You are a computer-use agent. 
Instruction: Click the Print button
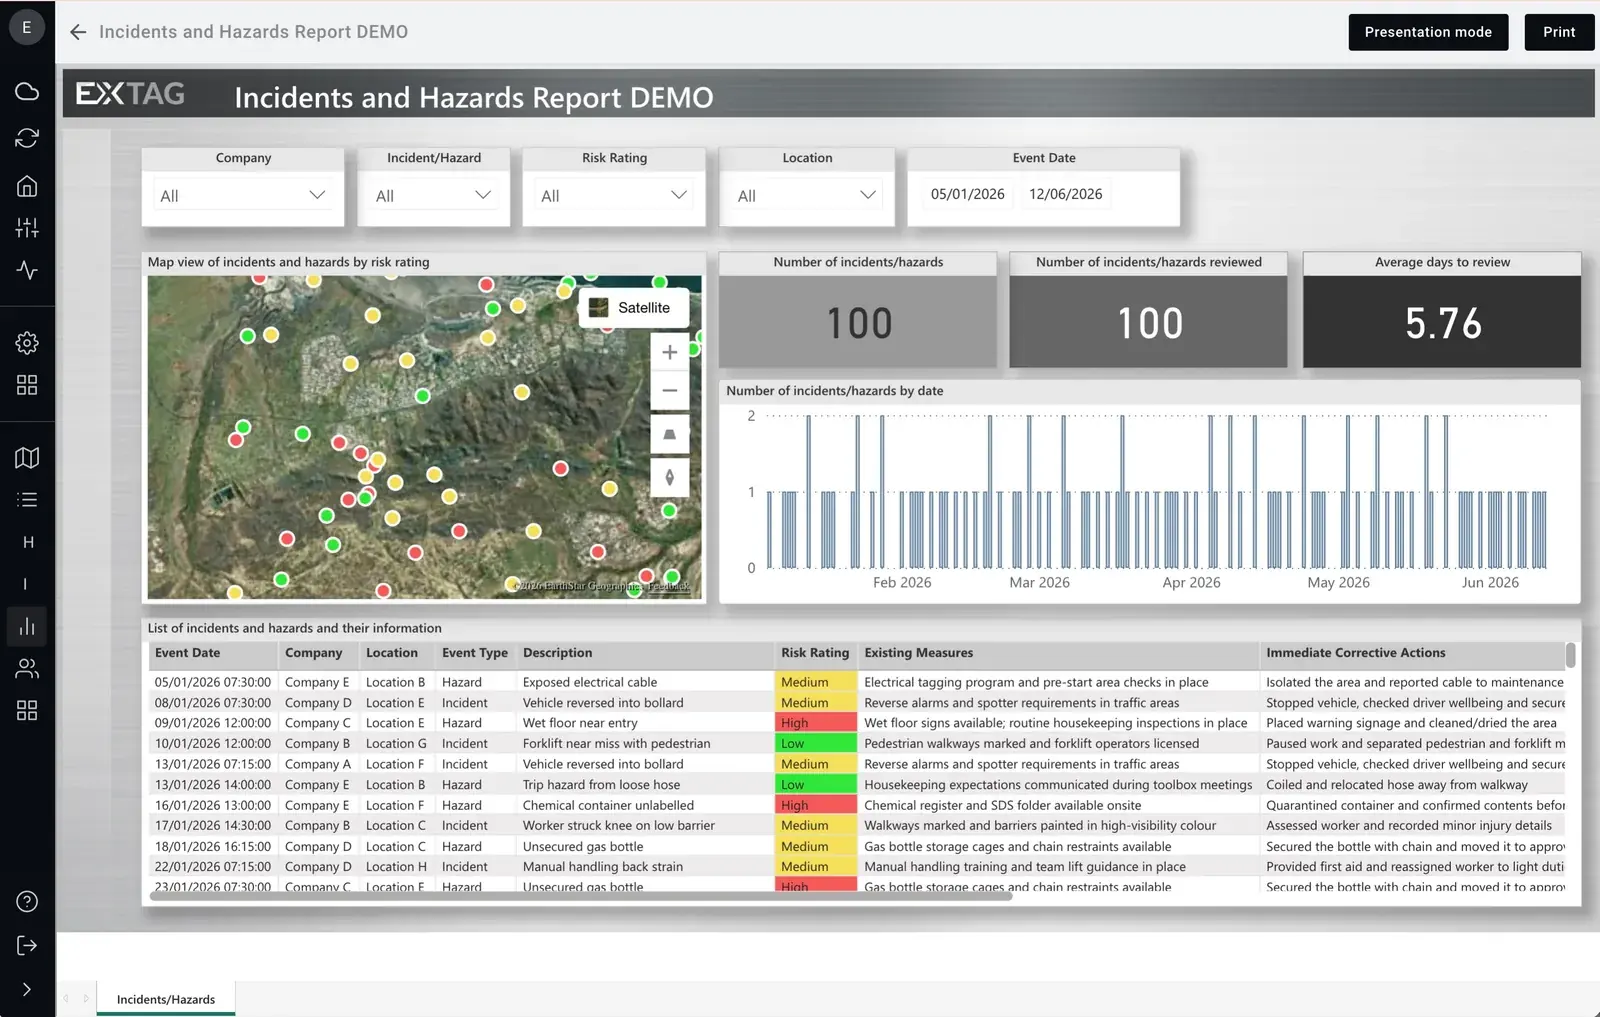click(1559, 32)
